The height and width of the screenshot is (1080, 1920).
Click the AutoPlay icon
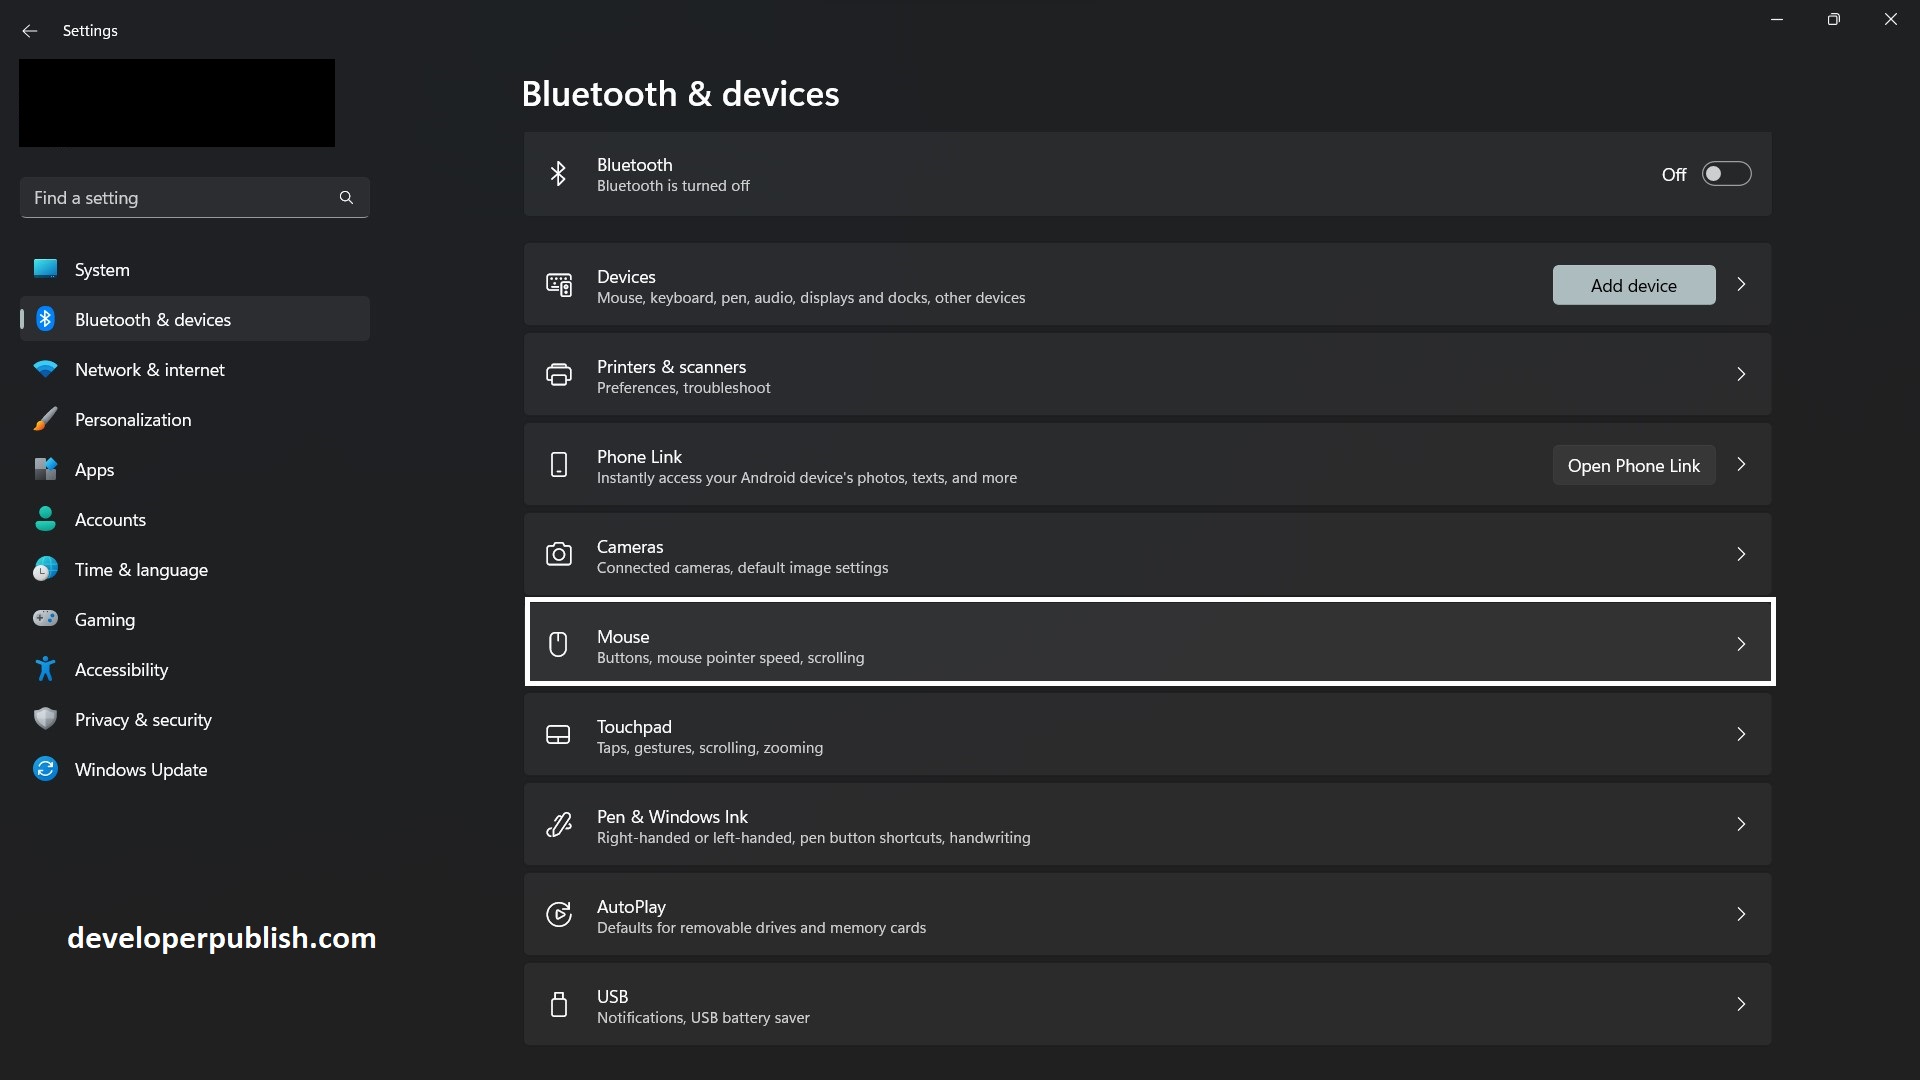pos(559,914)
